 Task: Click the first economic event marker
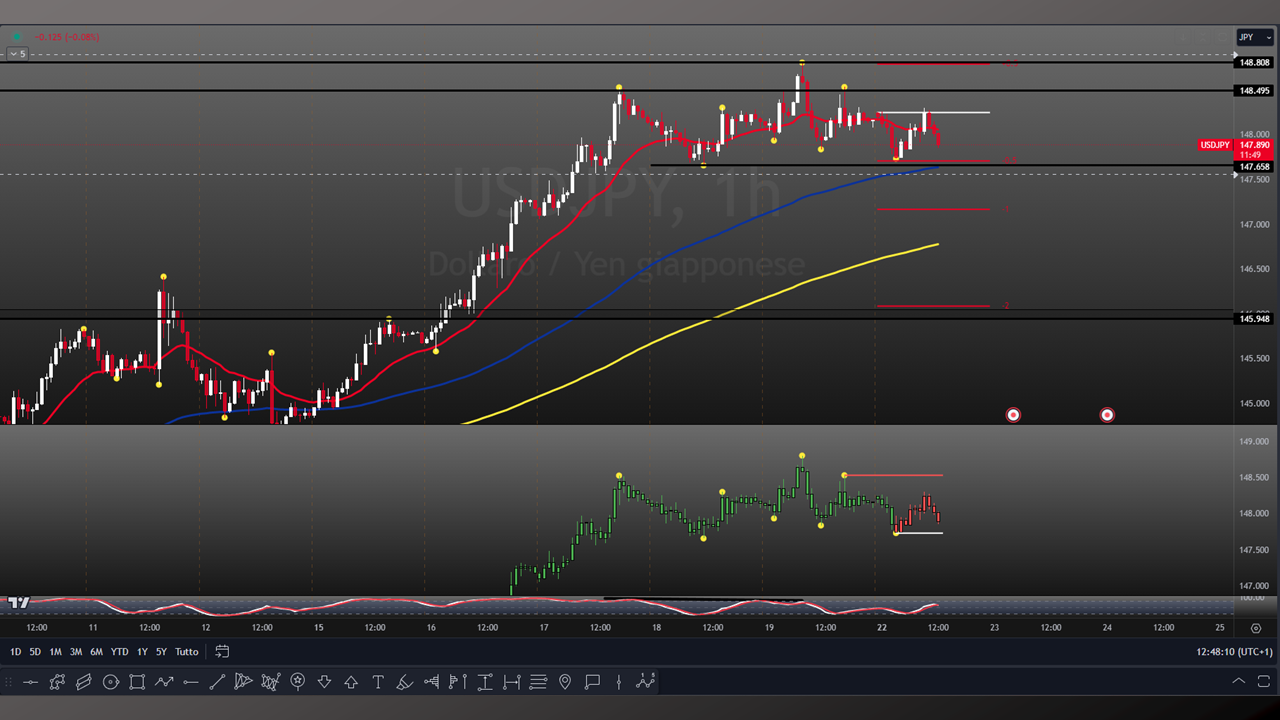[x=1013, y=415]
